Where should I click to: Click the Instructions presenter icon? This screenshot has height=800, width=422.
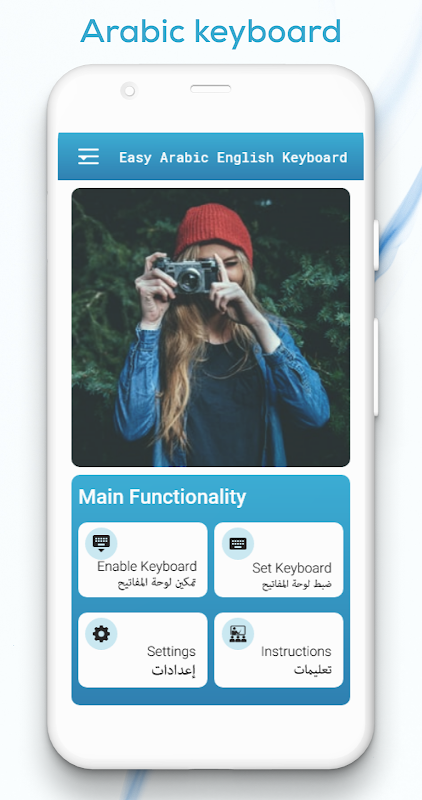coord(238,634)
